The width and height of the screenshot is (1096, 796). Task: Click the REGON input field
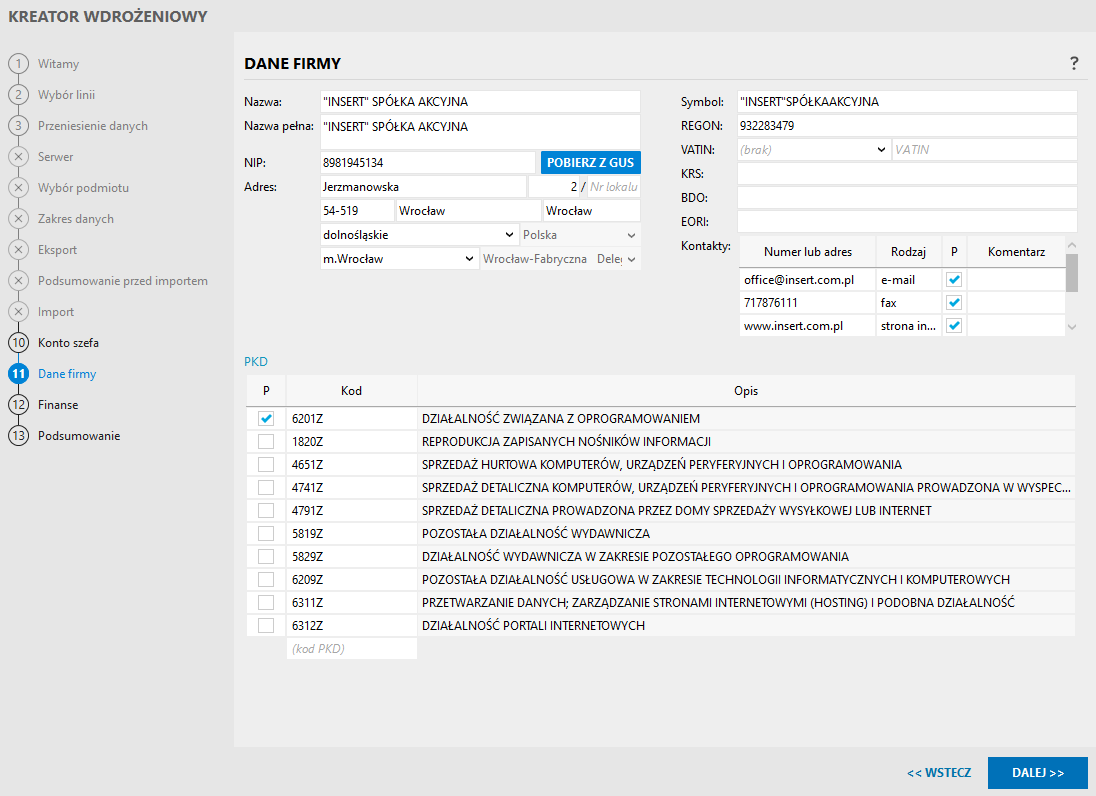(x=907, y=126)
